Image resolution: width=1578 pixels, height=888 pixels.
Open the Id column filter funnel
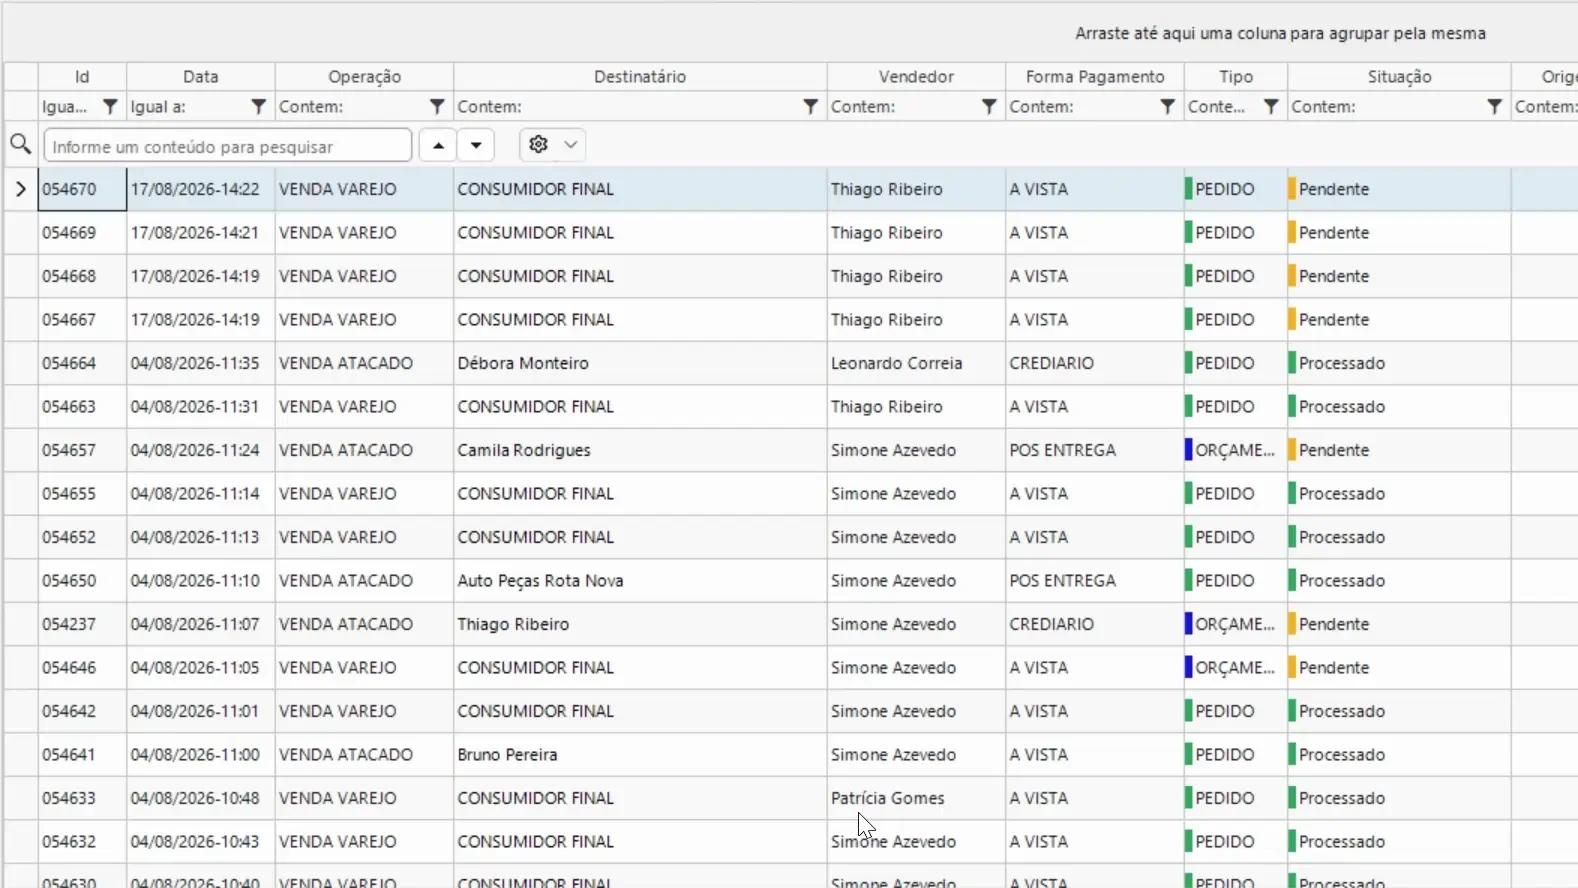tap(110, 107)
